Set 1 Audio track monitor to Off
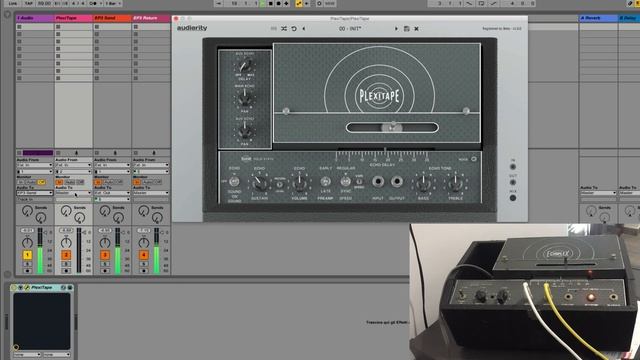640x360 pixels. pos(42,182)
